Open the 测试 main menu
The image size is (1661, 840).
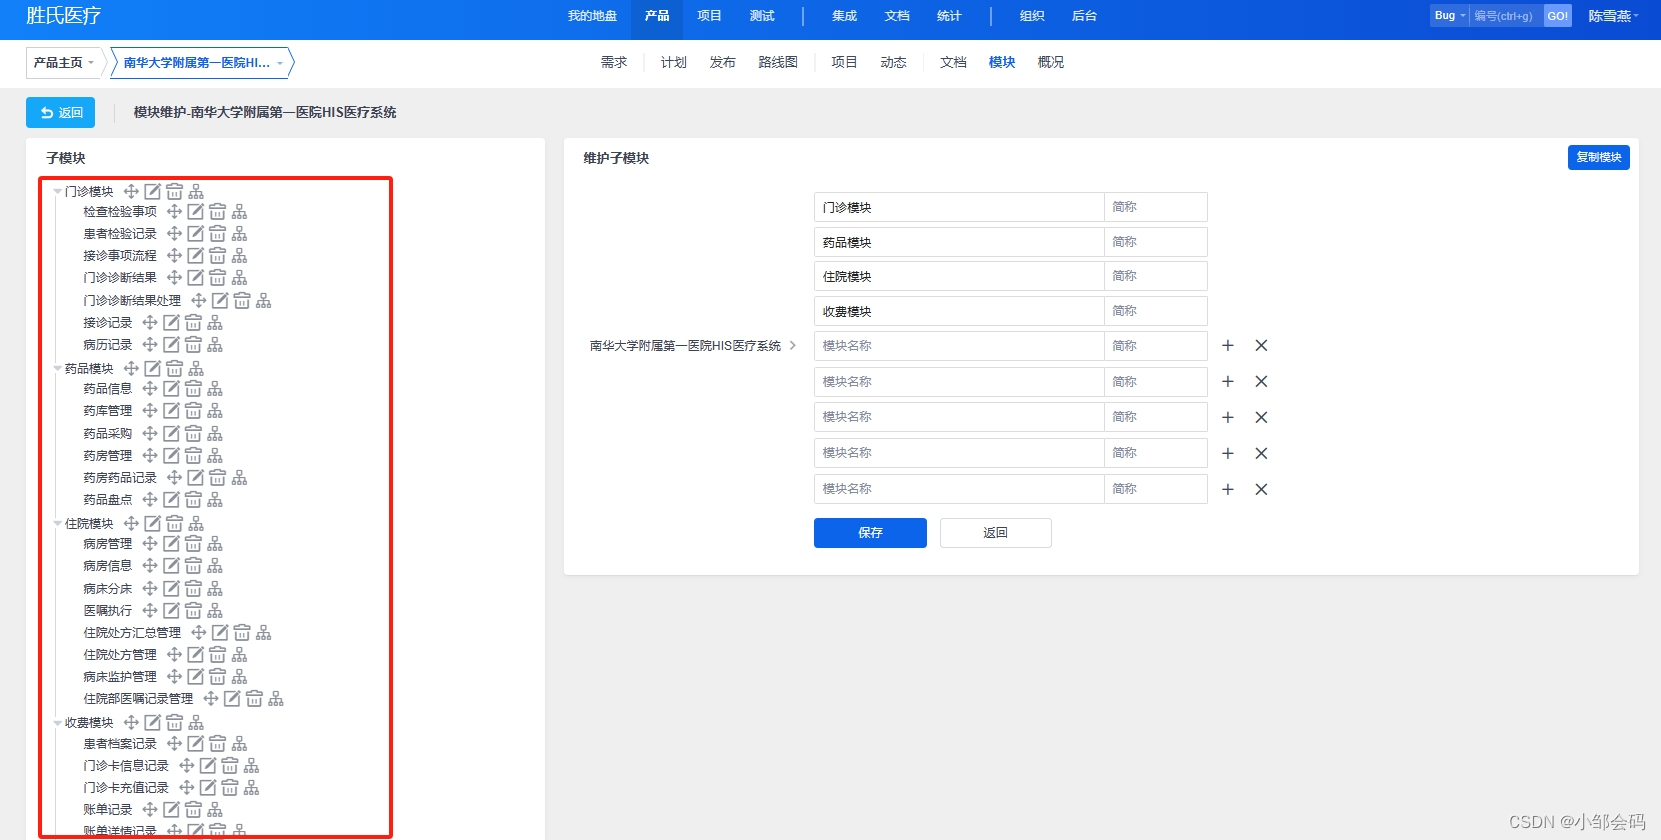tap(762, 16)
